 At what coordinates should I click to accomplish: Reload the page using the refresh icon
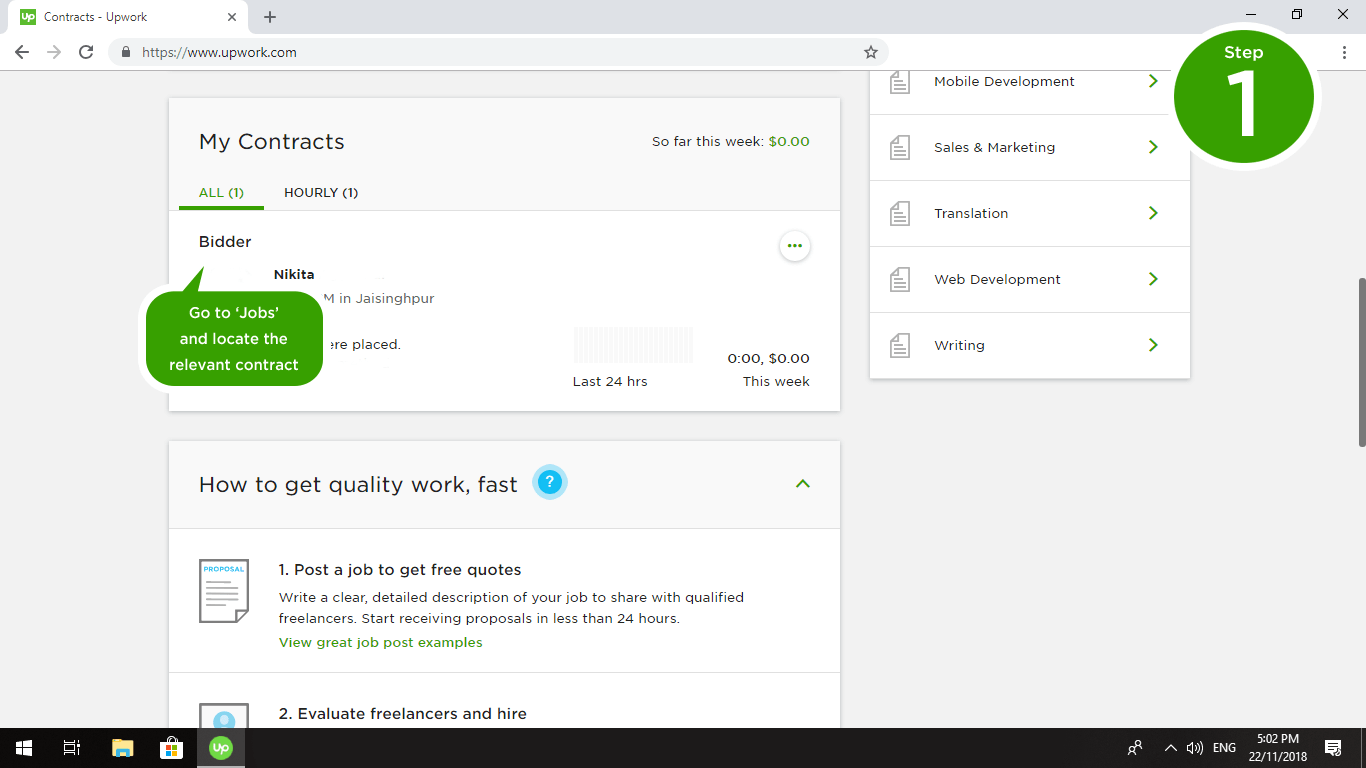[x=85, y=52]
